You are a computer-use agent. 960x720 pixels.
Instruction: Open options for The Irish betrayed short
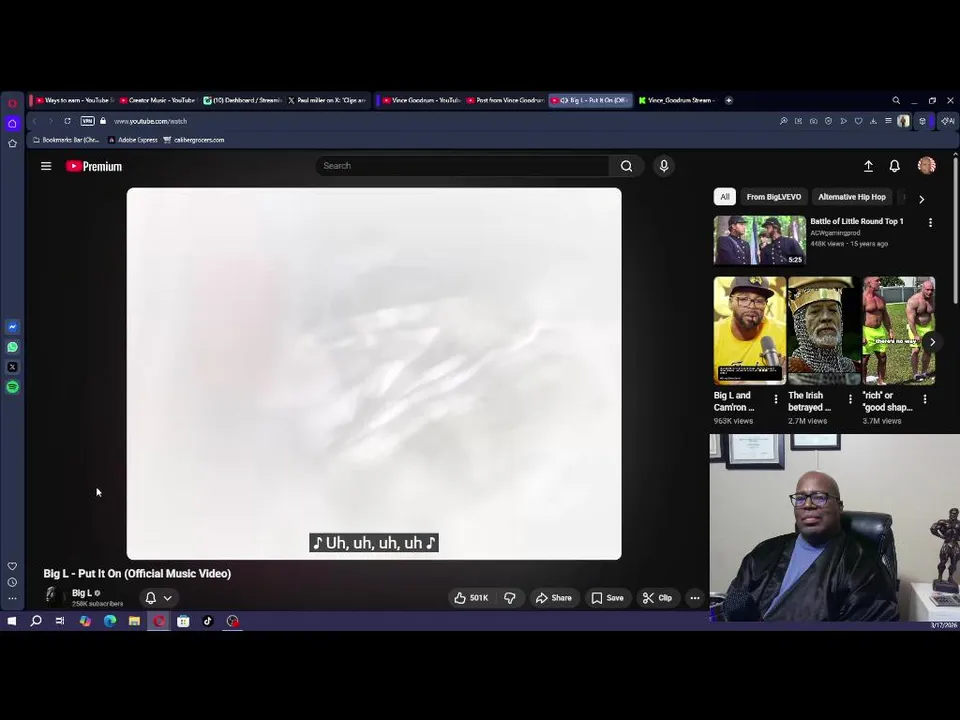pyautogui.click(x=850, y=399)
